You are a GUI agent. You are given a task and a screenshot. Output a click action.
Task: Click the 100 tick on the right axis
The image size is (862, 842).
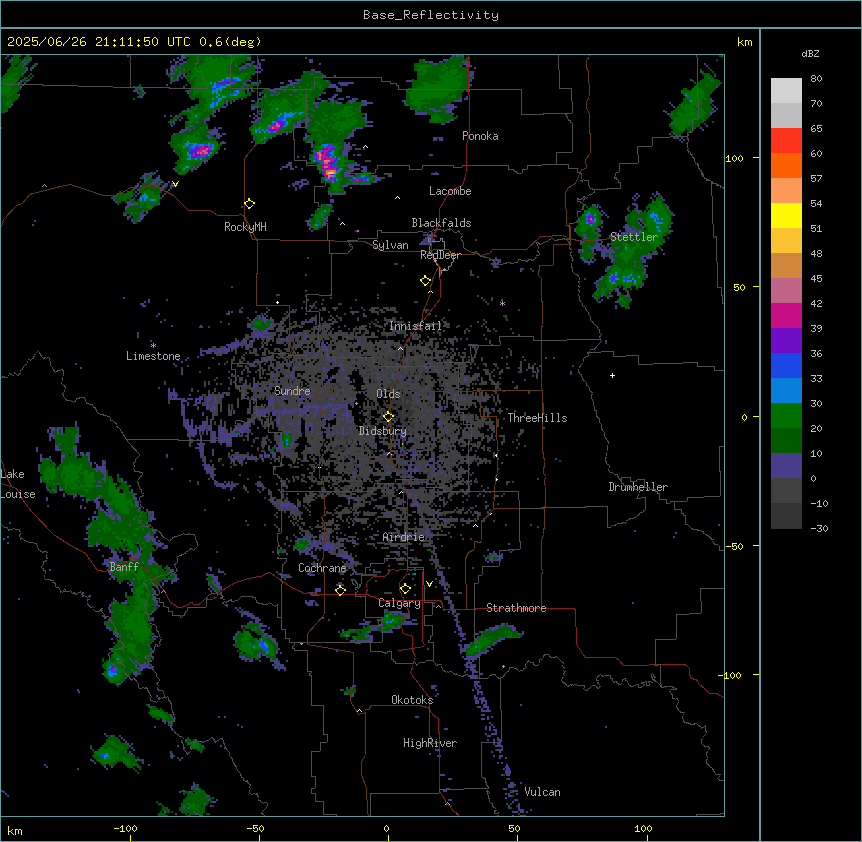pyautogui.click(x=734, y=158)
